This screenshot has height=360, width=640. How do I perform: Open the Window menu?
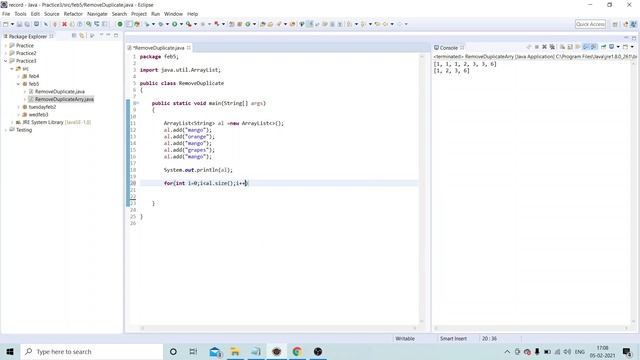[173, 14]
